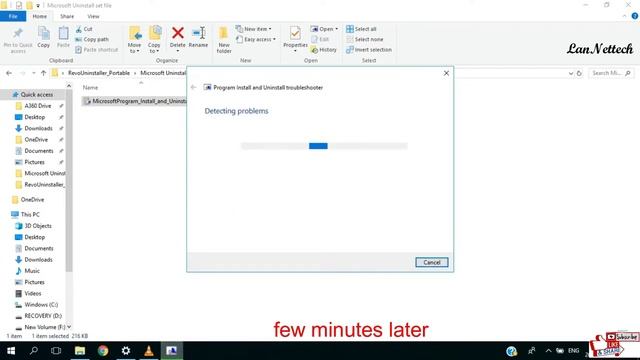The width and height of the screenshot is (640, 360).
Task: Click the Detecting problems progress bar
Action: point(324,146)
